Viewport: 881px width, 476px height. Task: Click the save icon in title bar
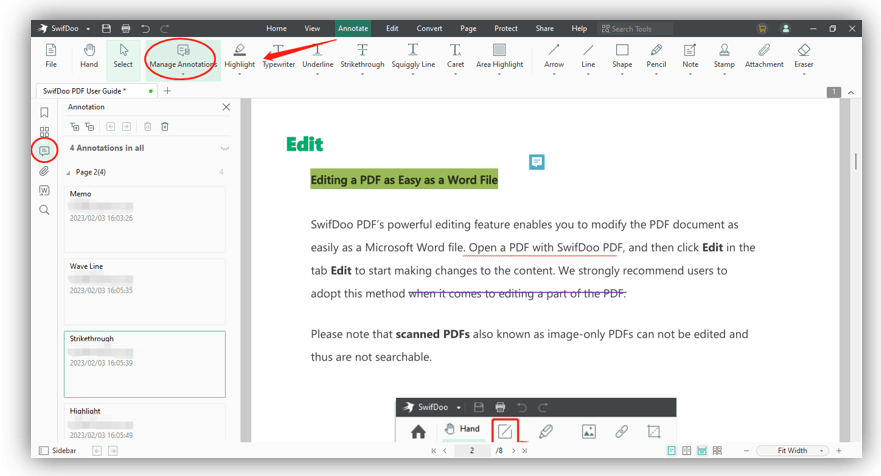pos(106,29)
